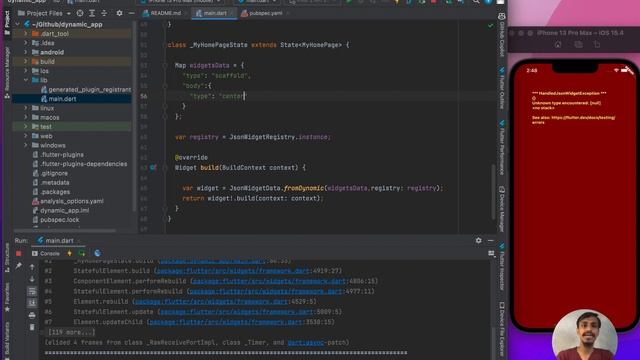The image size is (640, 360).
Task: Open framework.dart link on Element.updateChild line
Action: pyautogui.click(x=225, y=322)
